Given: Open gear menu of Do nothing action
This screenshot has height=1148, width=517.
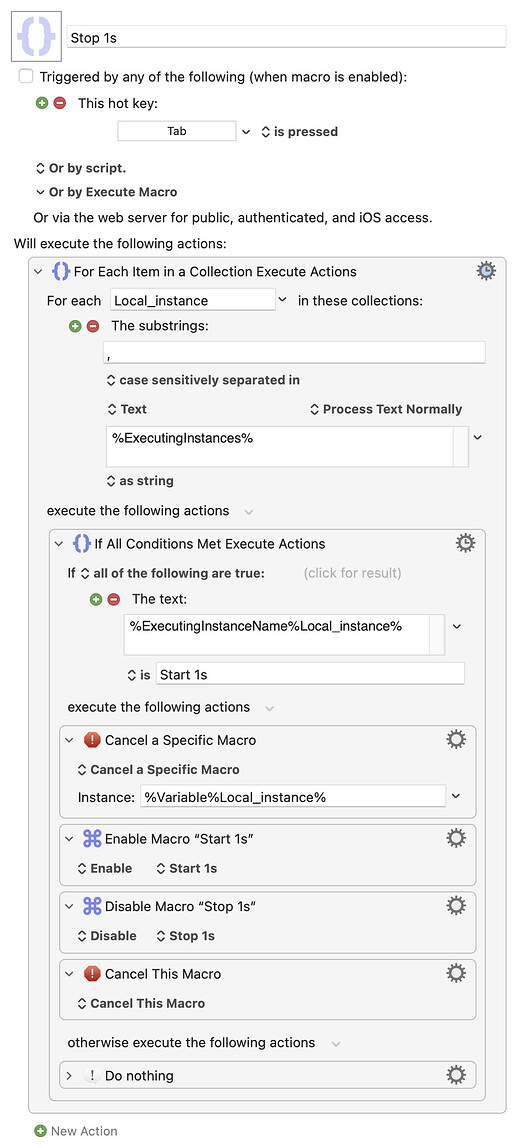Looking at the screenshot, I should [455, 1075].
